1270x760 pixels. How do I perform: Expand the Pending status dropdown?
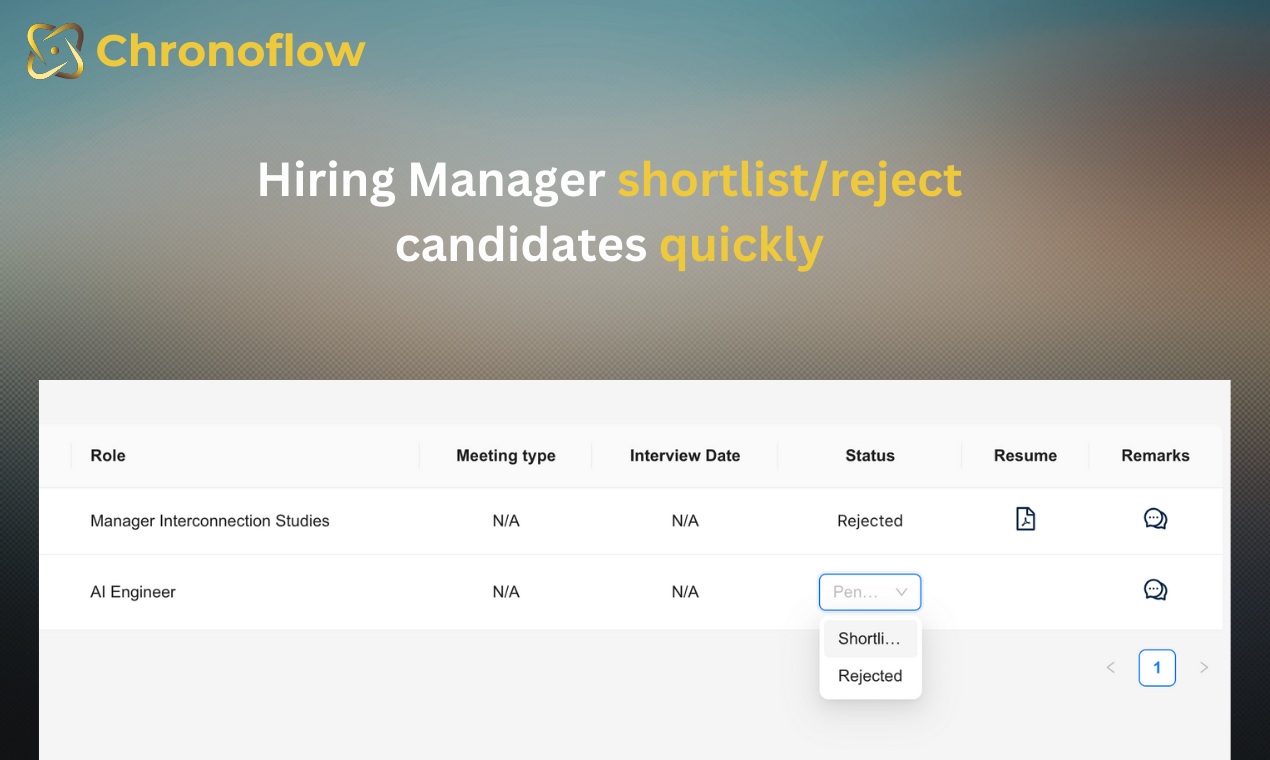[x=870, y=592]
